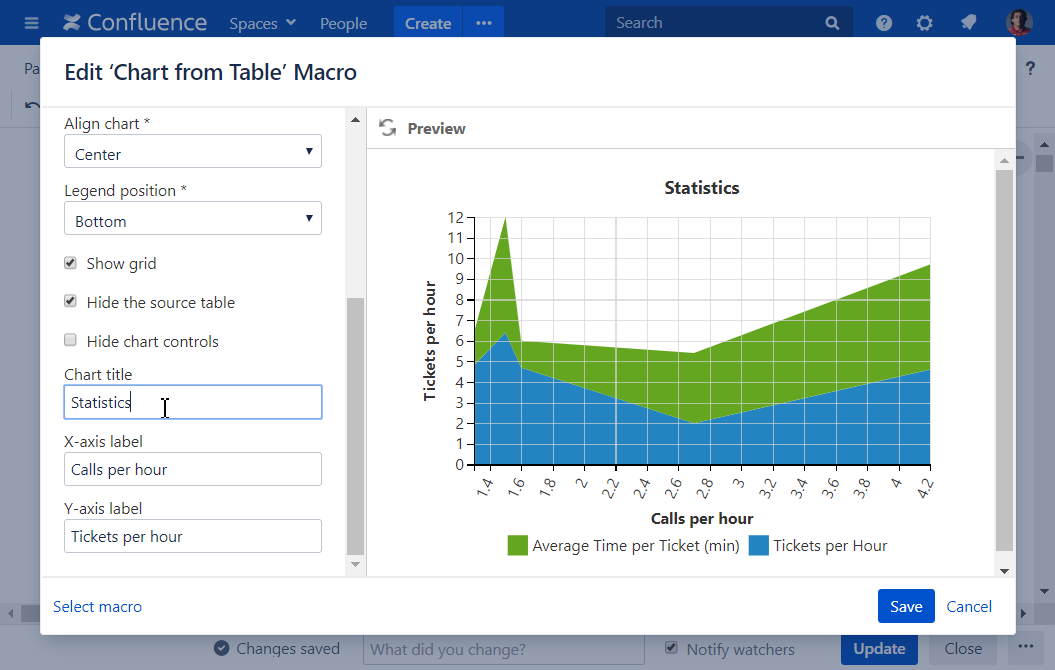Save the macro settings
Screen dimensions: 1055x670
(x=905, y=606)
